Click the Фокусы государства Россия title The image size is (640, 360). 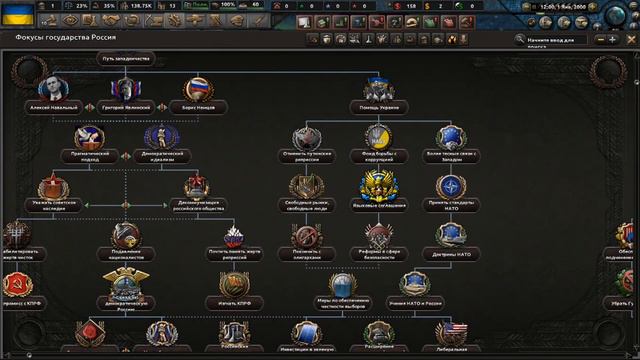point(66,37)
